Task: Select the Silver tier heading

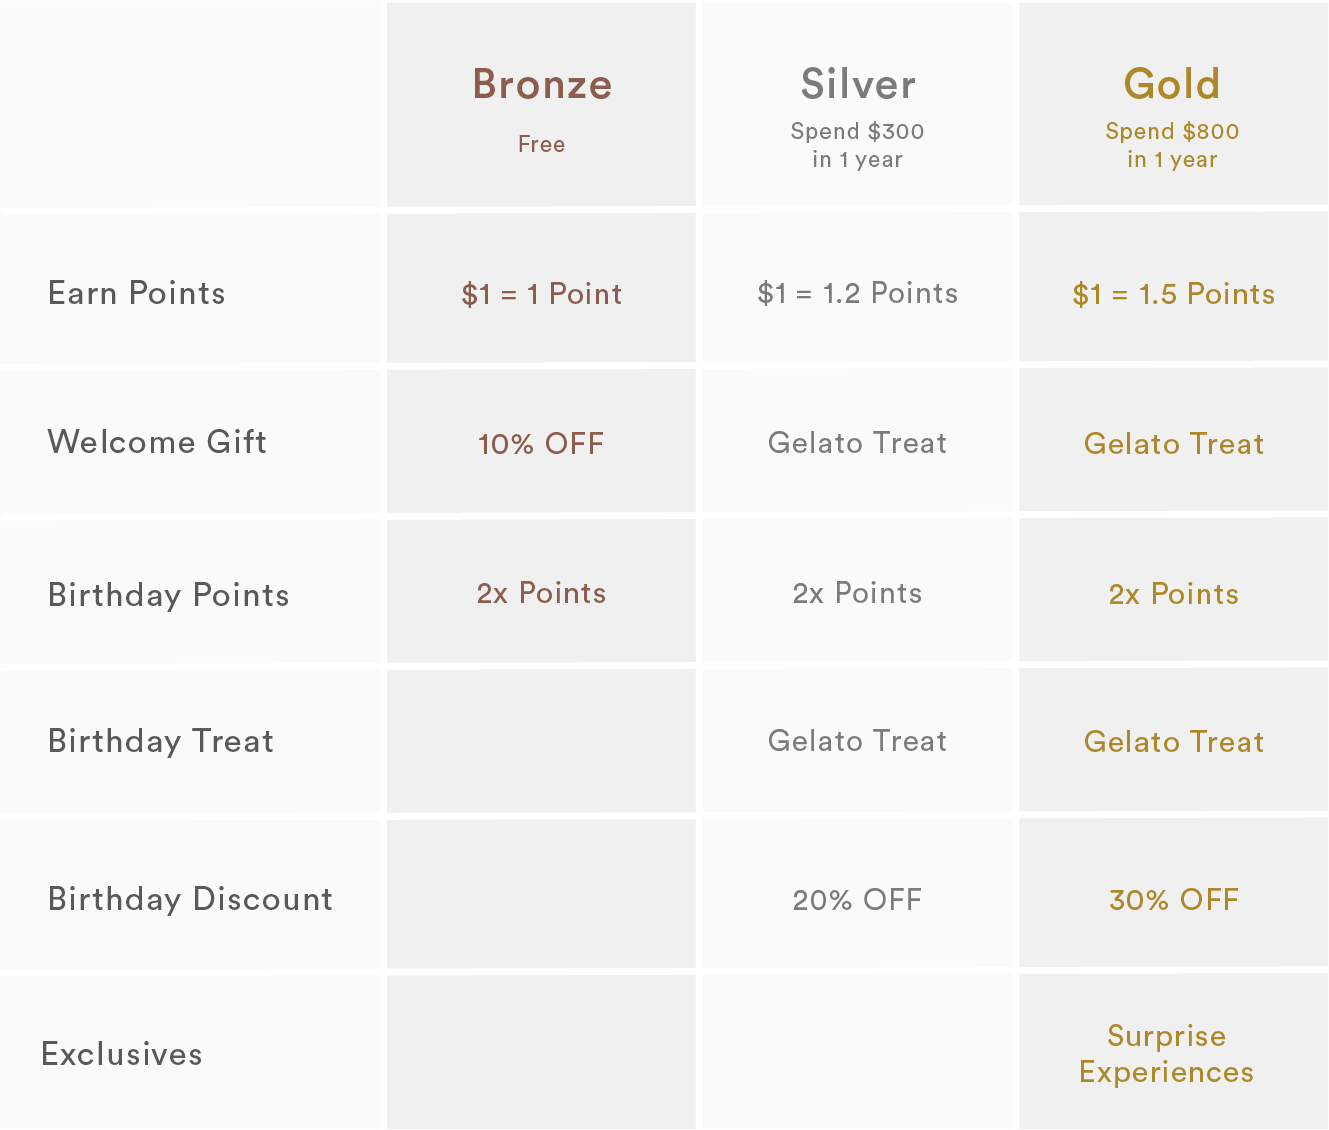Action: pyautogui.click(x=857, y=85)
